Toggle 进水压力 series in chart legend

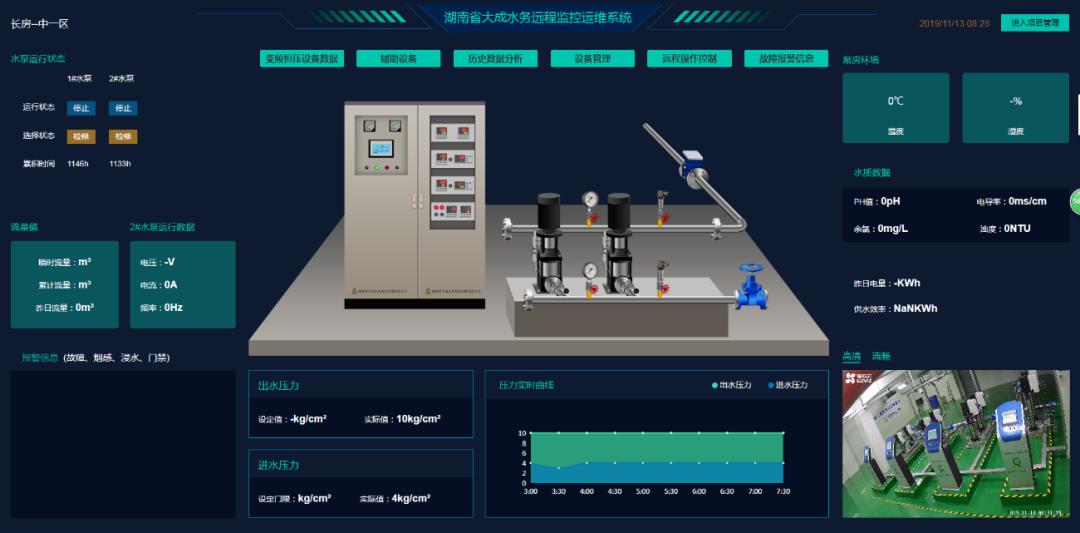click(x=788, y=385)
